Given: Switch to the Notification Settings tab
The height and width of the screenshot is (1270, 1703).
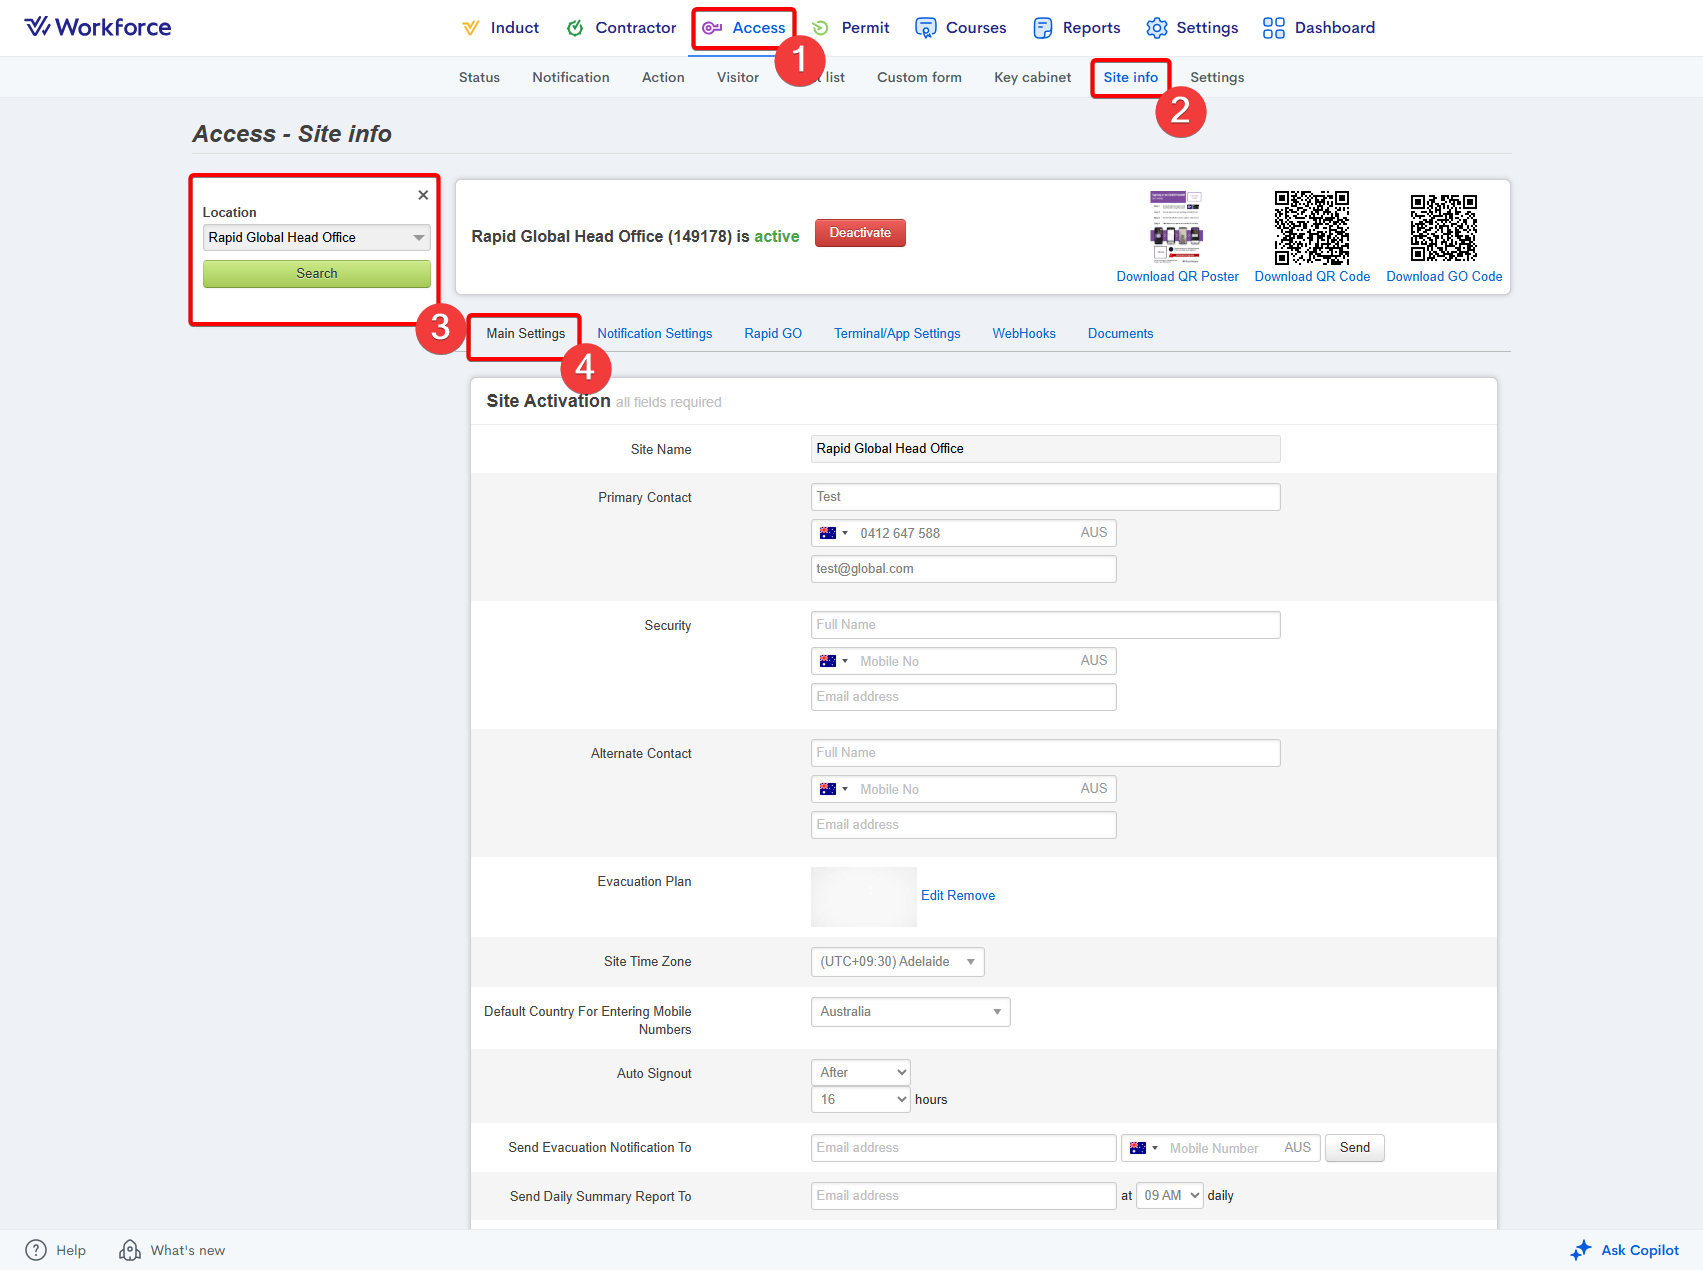Looking at the screenshot, I should coord(654,334).
